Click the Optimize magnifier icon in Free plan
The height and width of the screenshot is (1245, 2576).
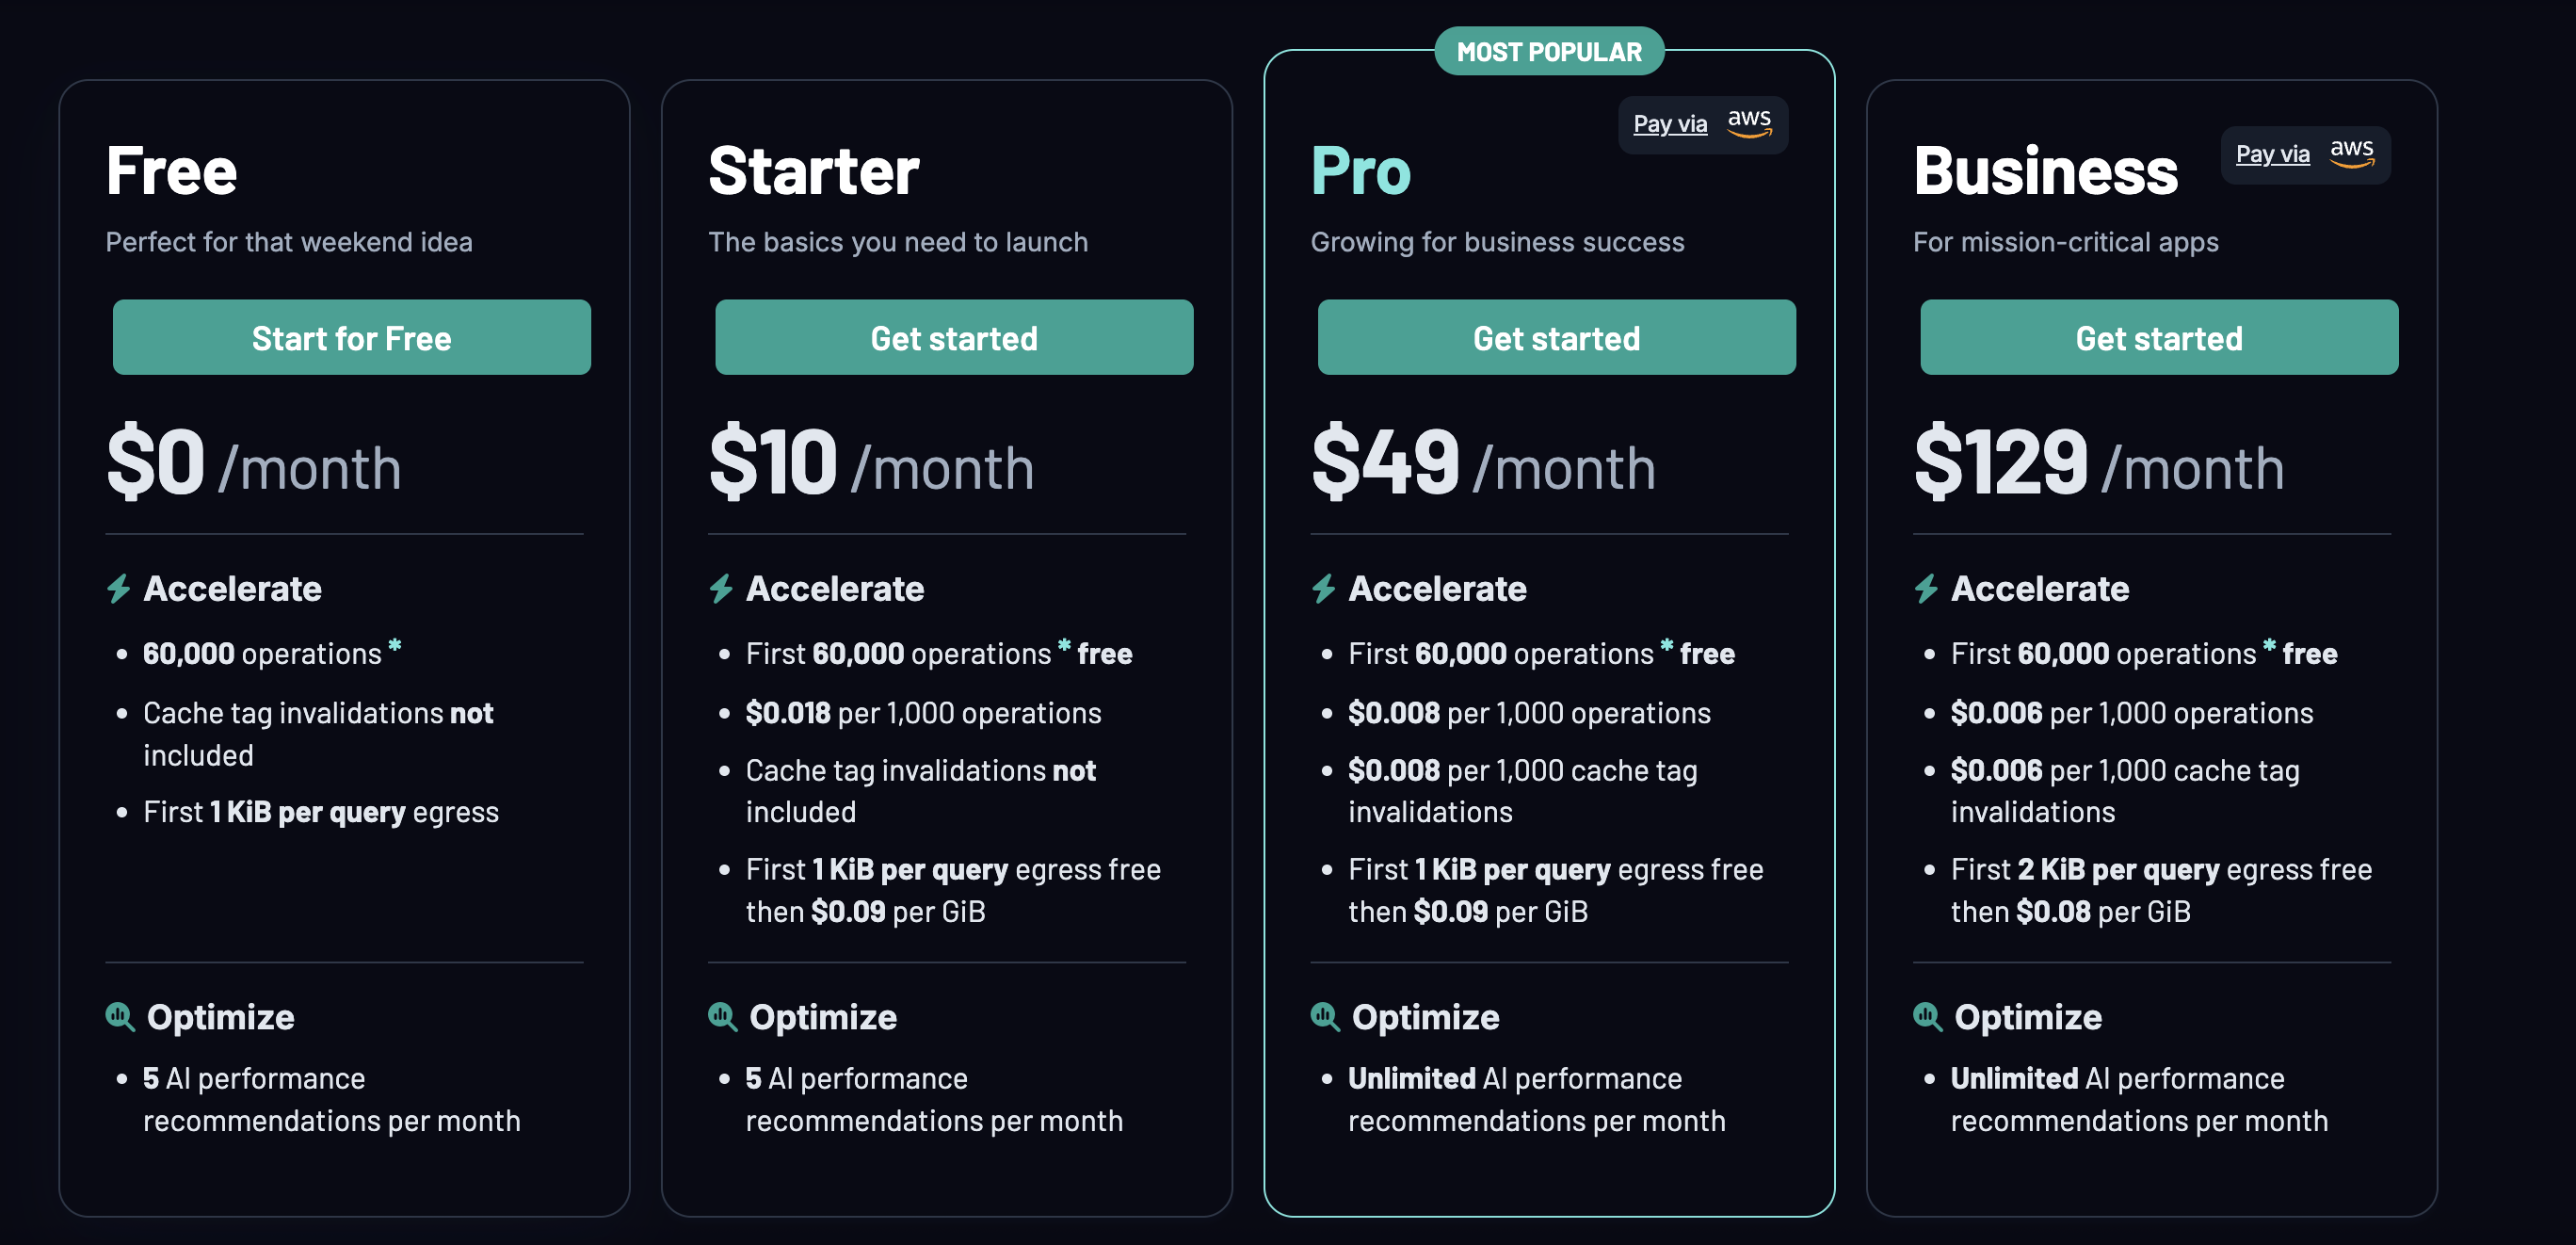click(x=120, y=1017)
